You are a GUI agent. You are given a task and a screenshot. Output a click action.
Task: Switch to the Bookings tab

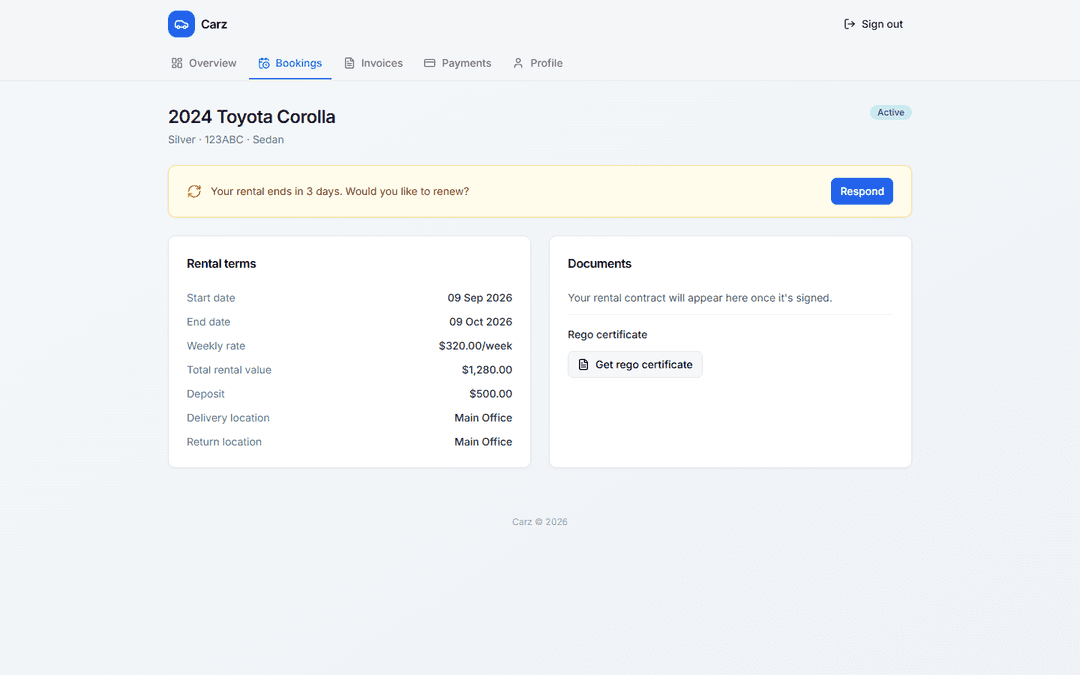pos(290,63)
